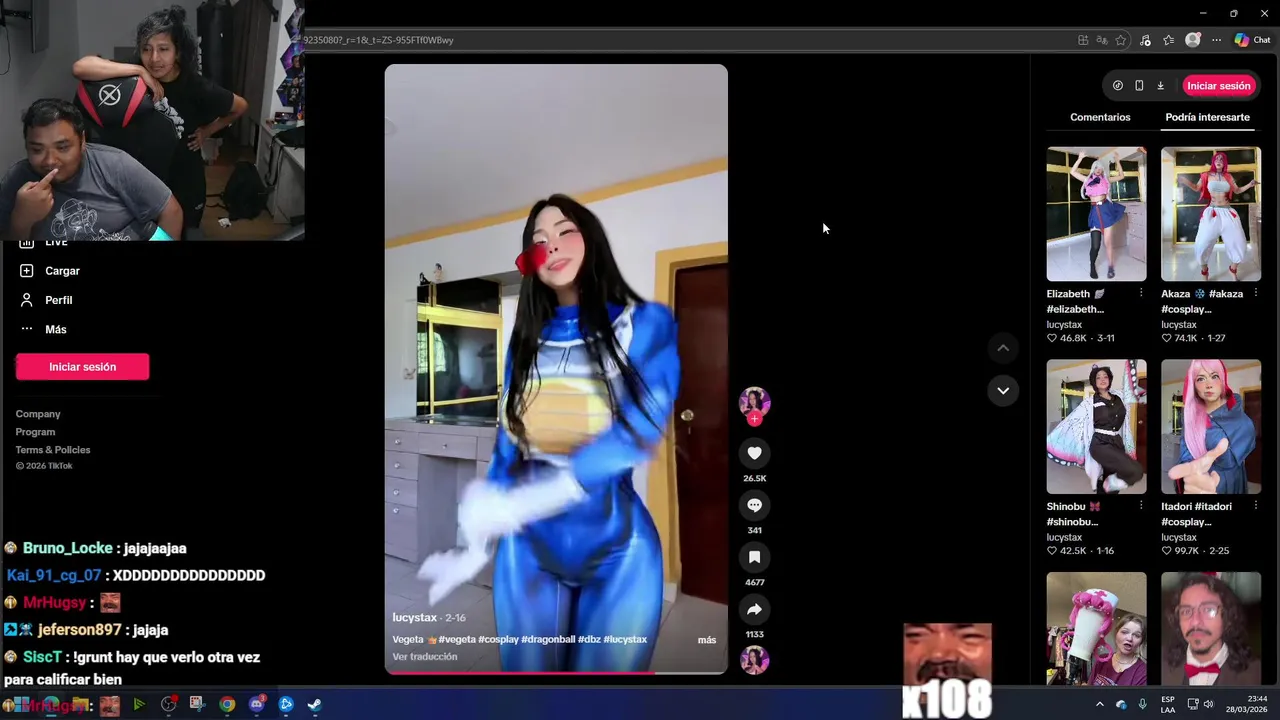
Task: Select Perfil in the left sidebar
Action: click(46, 300)
